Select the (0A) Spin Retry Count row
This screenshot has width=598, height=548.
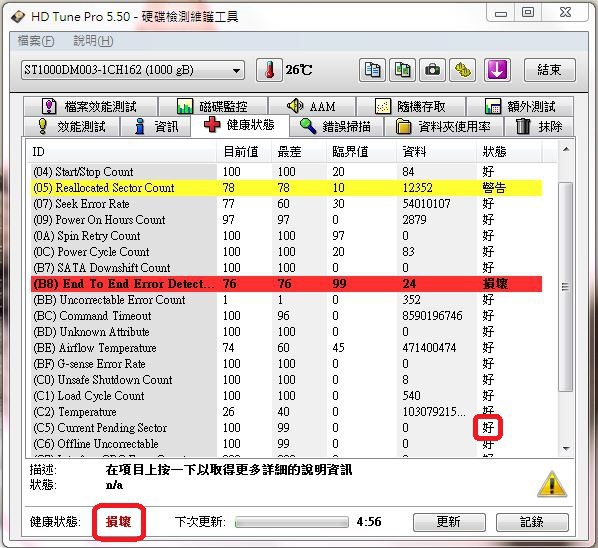pyautogui.click(x=286, y=236)
